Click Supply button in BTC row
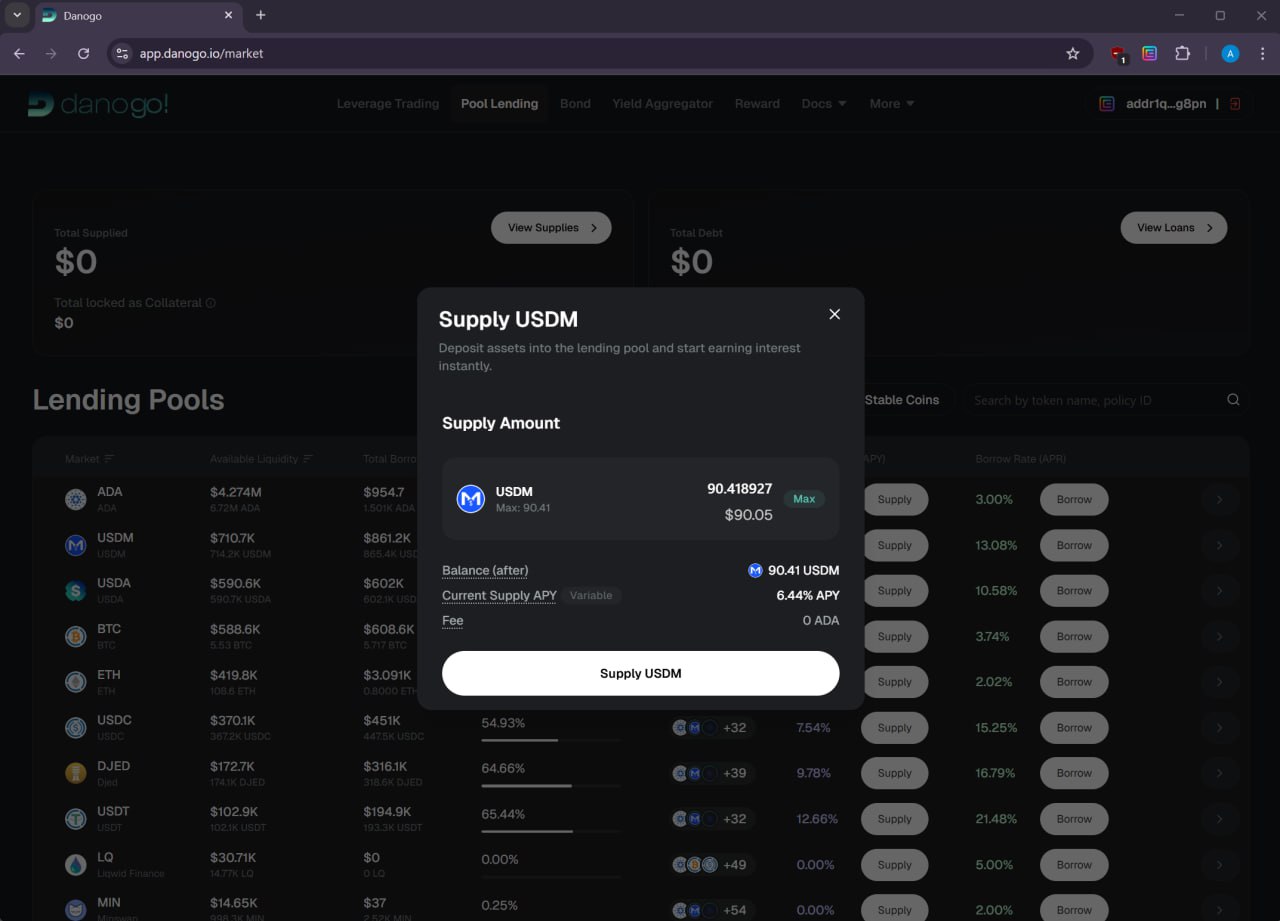Viewport: 1280px width, 921px height. pyautogui.click(x=894, y=636)
